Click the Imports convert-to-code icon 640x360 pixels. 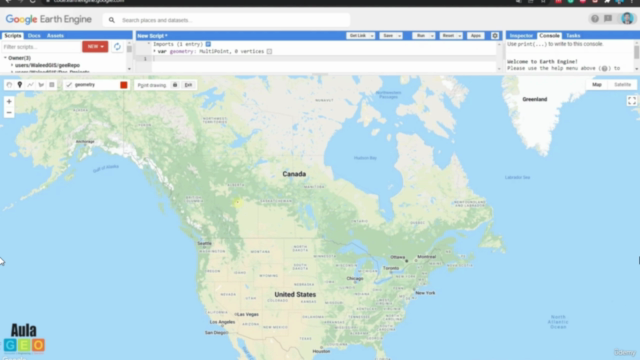(208, 44)
